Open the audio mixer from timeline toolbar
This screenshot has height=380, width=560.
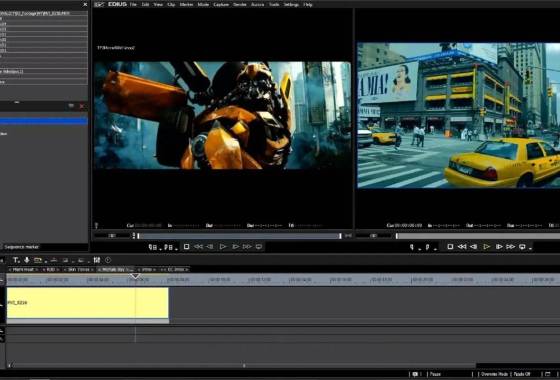pyautogui.click(x=96, y=260)
